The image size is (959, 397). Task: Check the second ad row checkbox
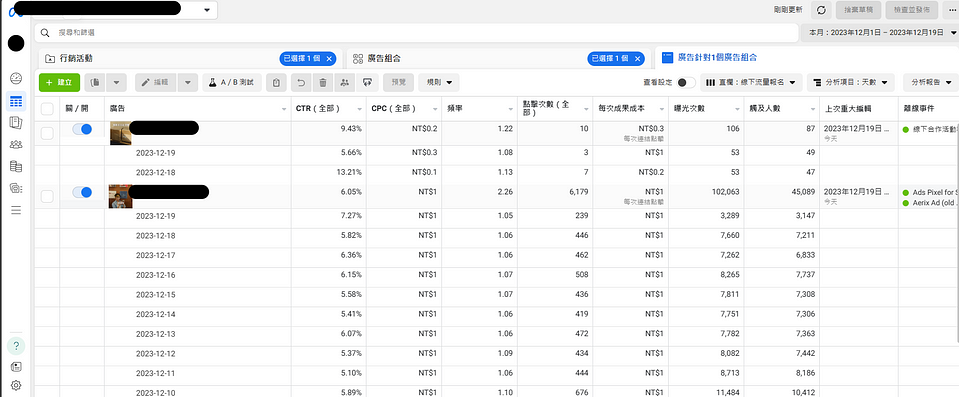47,196
